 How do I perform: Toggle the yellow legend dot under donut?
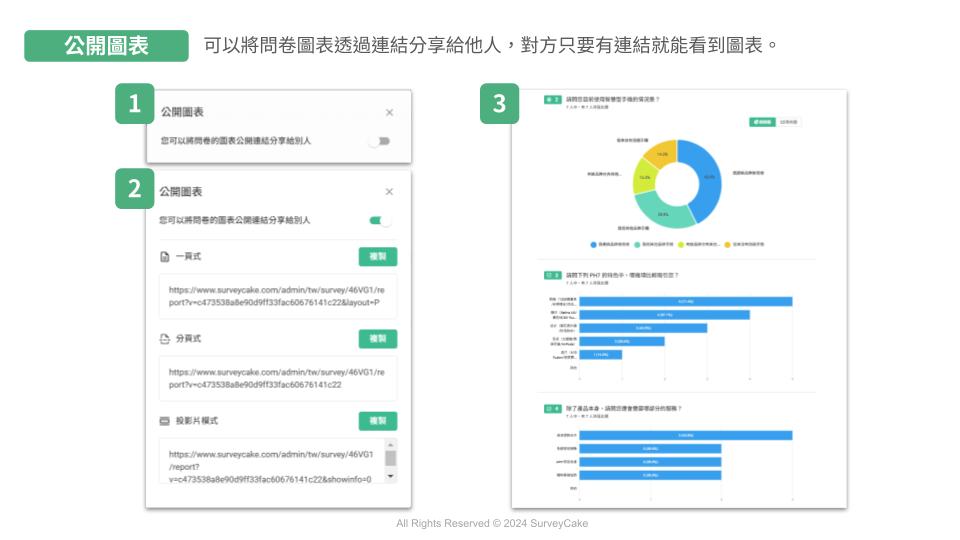[727, 245]
